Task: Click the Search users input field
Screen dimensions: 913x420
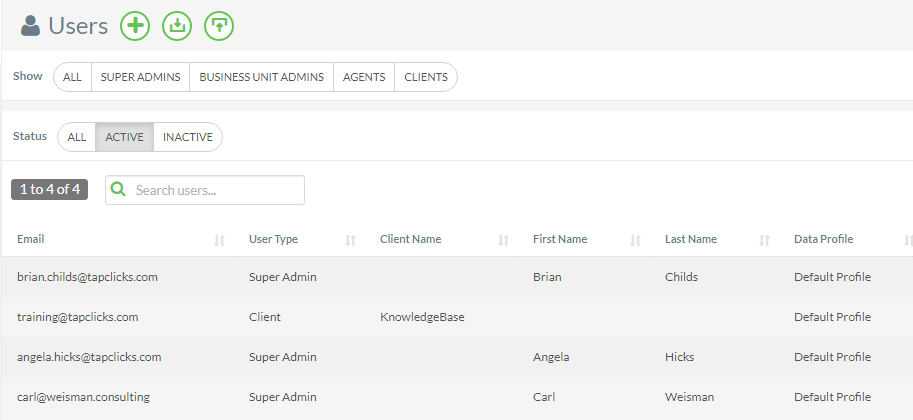Action: tap(205, 190)
